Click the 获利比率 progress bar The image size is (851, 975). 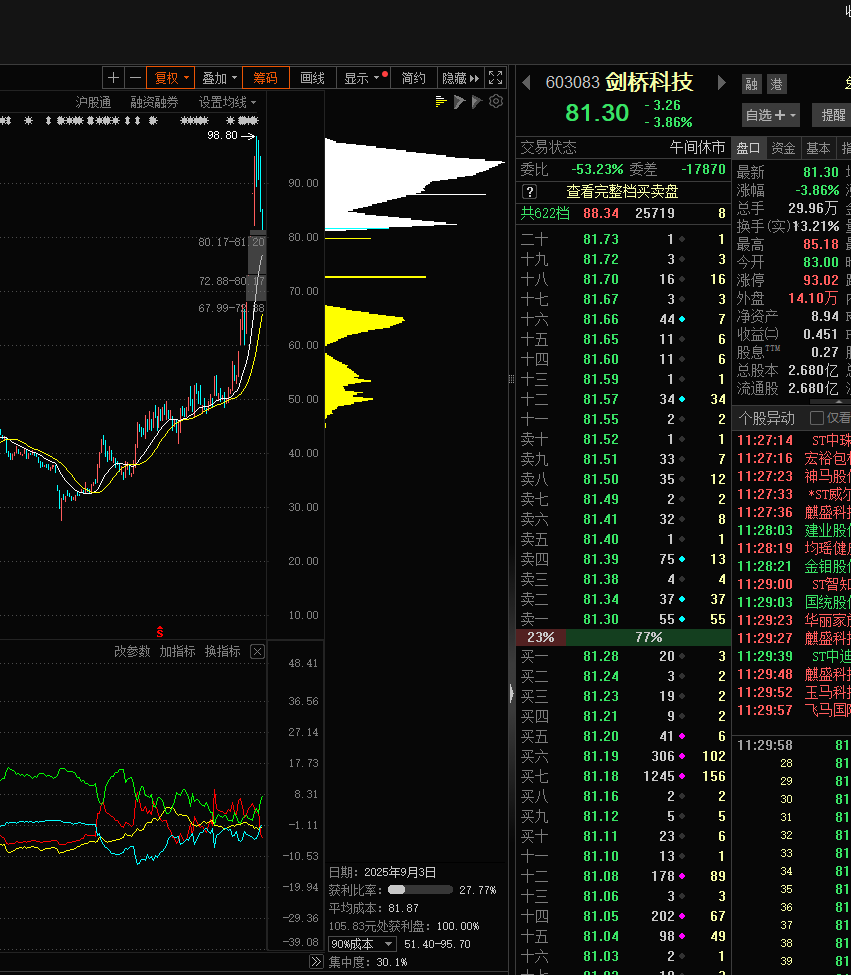[x=420, y=890]
